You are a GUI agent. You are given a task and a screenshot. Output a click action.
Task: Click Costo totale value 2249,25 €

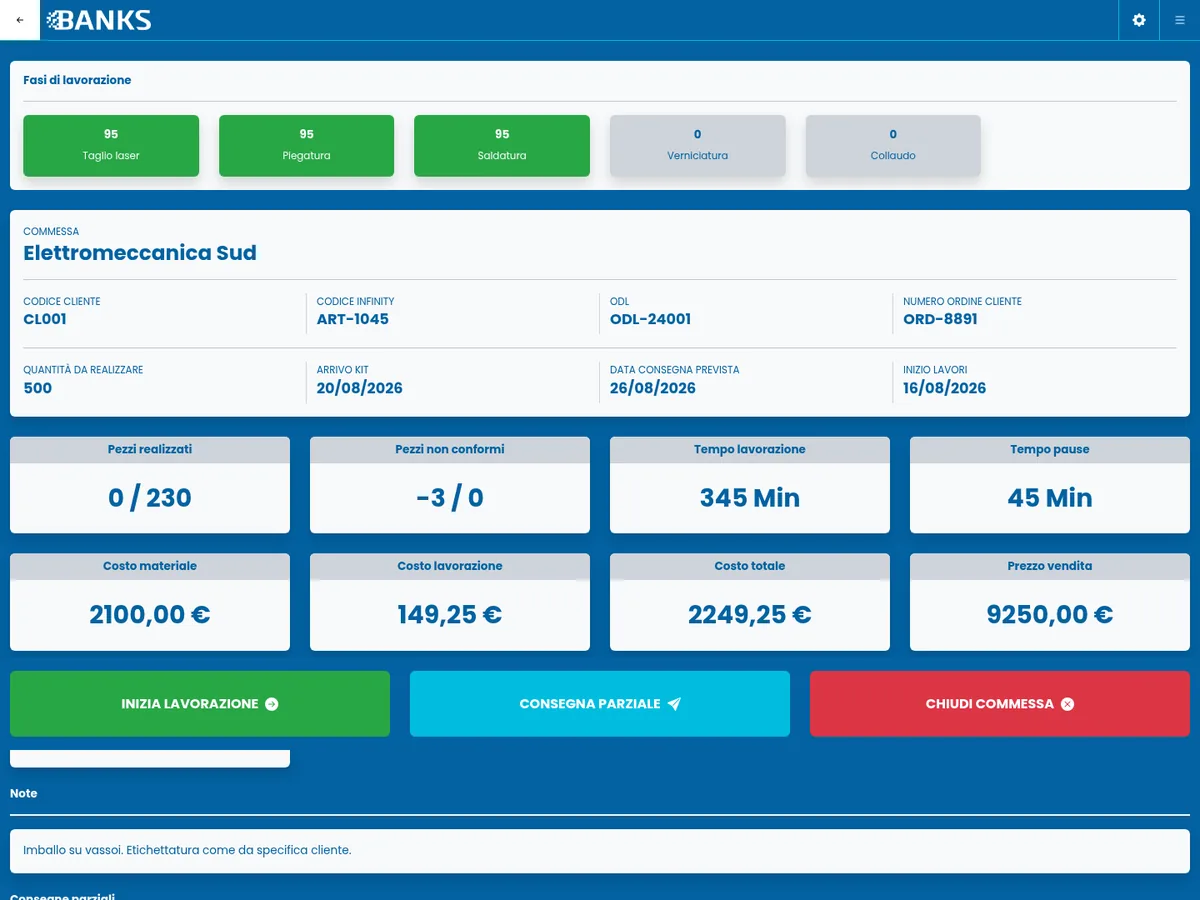750,614
